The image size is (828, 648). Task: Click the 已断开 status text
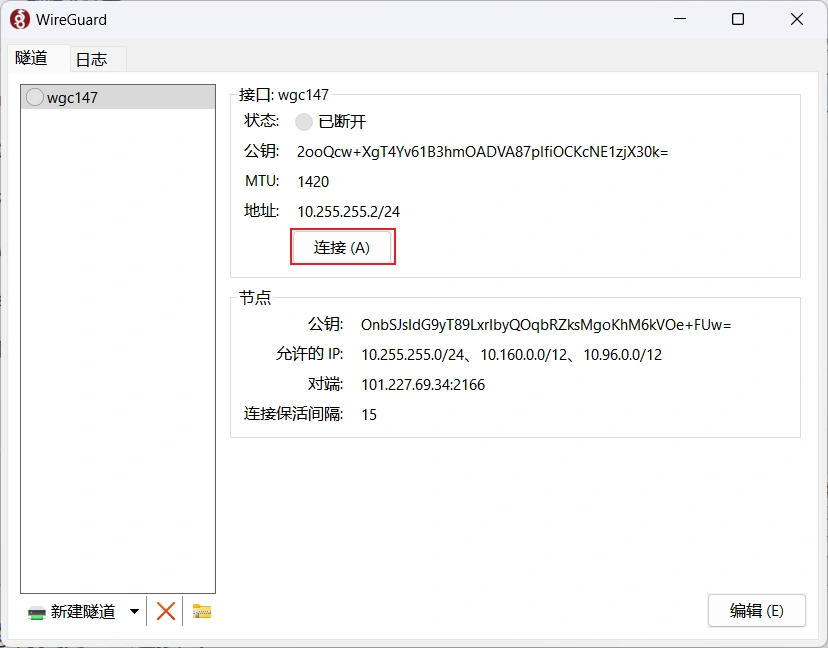pyautogui.click(x=342, y=122)
